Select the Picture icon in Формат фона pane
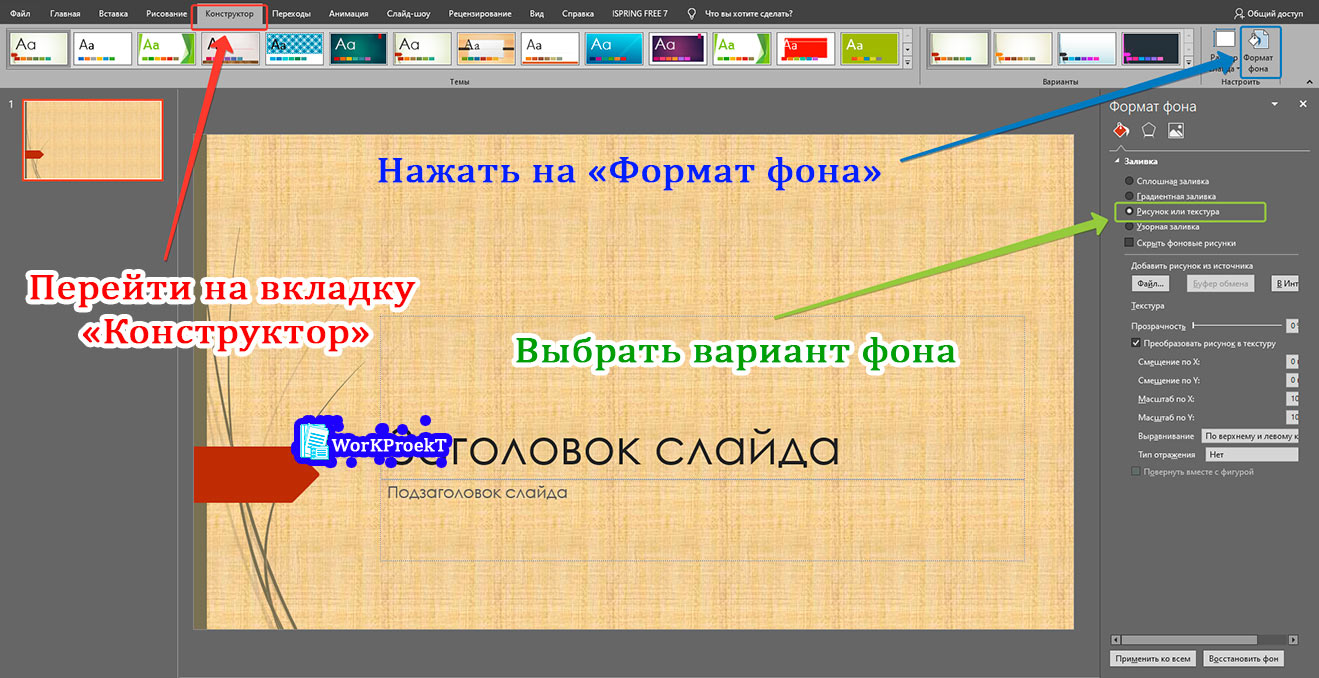Screen dimensions: 1319x678 1175,129
